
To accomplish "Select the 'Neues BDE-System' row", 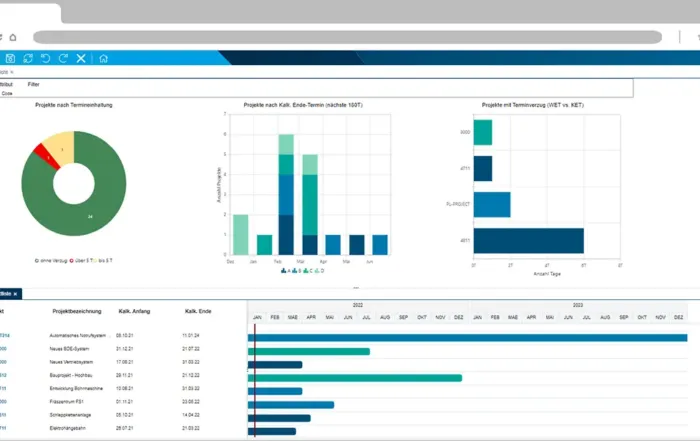I will [123, 349].
